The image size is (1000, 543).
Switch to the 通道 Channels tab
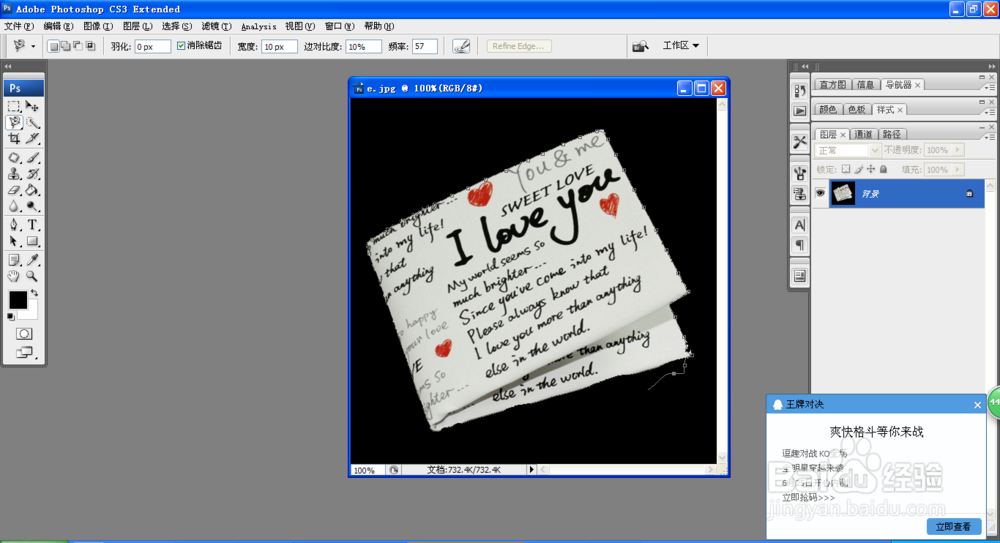tap(863, 134)
